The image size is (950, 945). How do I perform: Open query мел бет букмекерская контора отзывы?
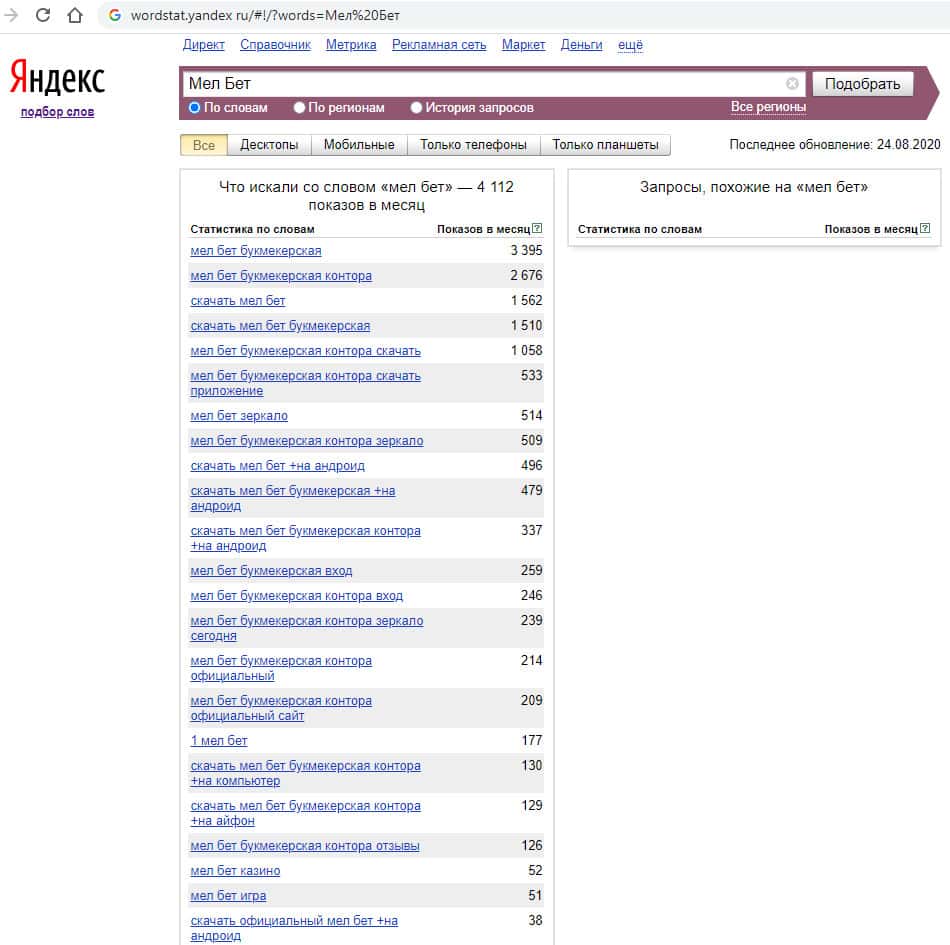305,846
